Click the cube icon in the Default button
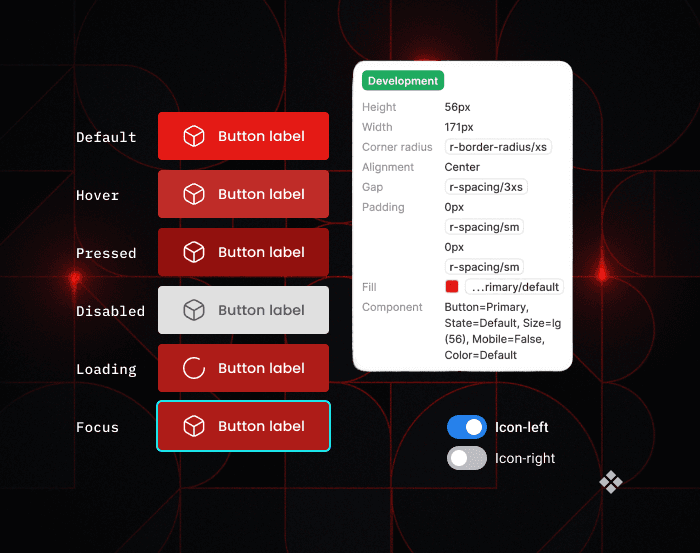The width and height of the screenshot is (700, 553). point(194,136)
